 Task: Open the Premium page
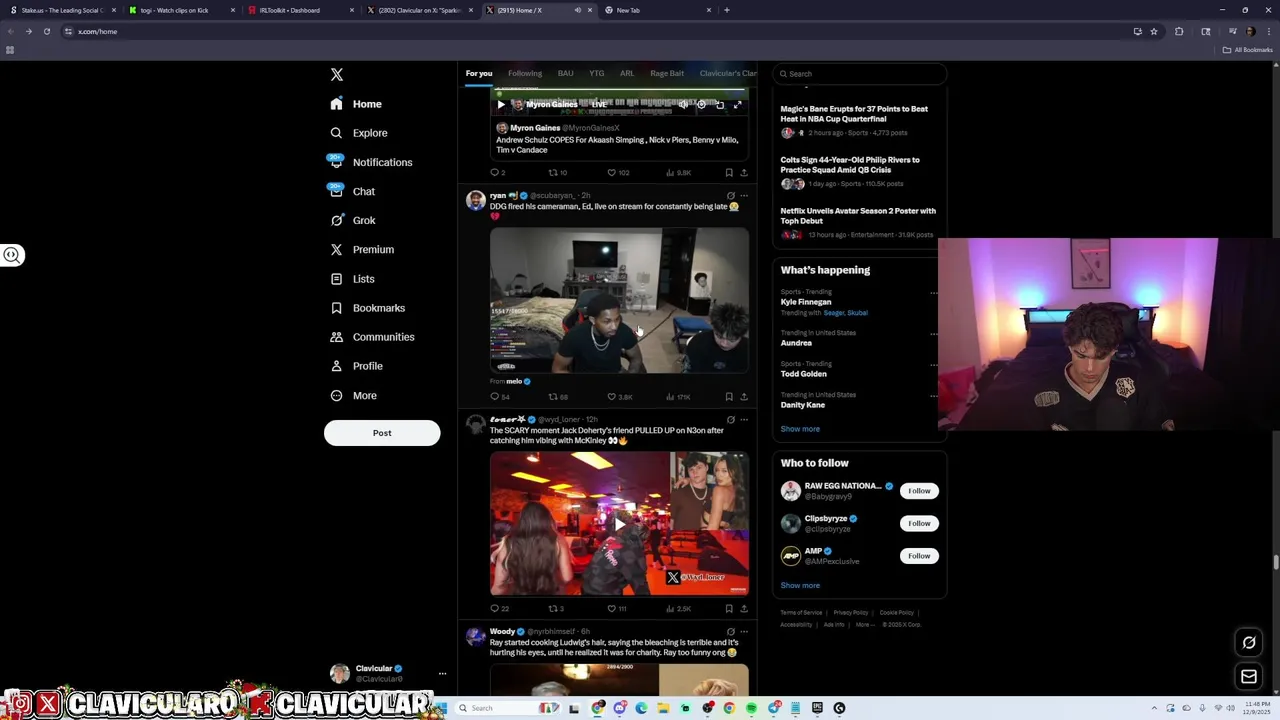pos(361,249)
